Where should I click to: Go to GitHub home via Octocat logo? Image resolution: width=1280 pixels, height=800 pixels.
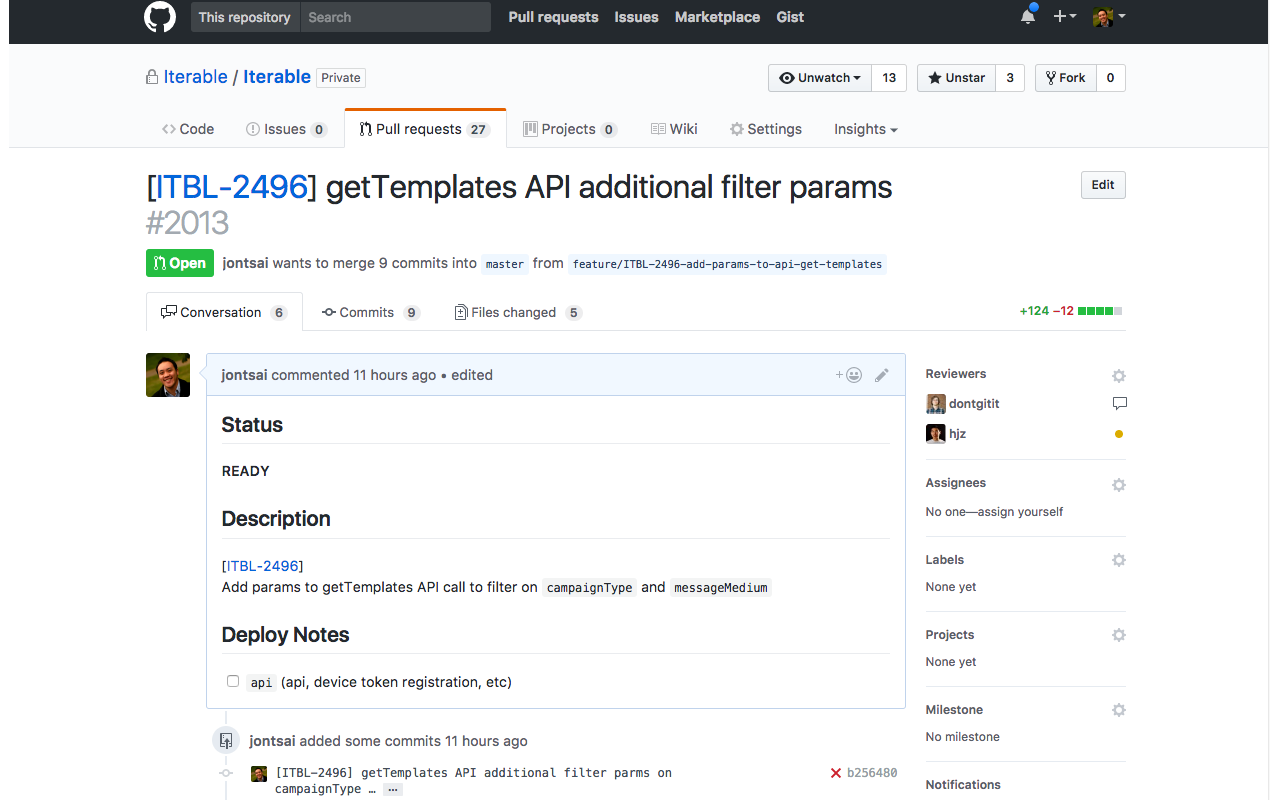160,17
